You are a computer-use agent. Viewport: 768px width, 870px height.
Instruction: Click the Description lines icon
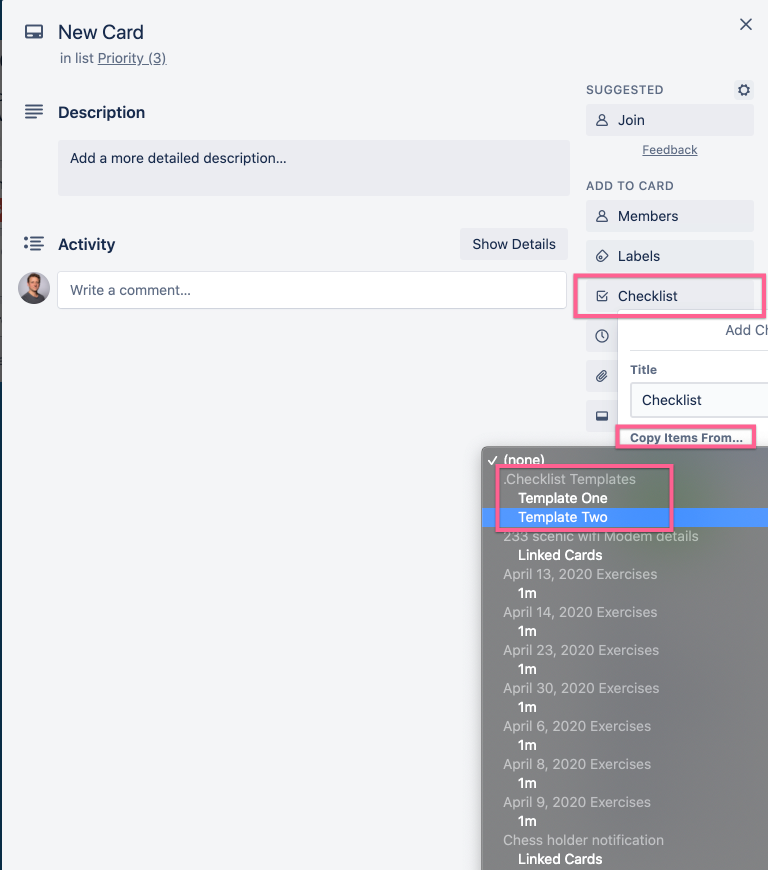click(34, 112)
